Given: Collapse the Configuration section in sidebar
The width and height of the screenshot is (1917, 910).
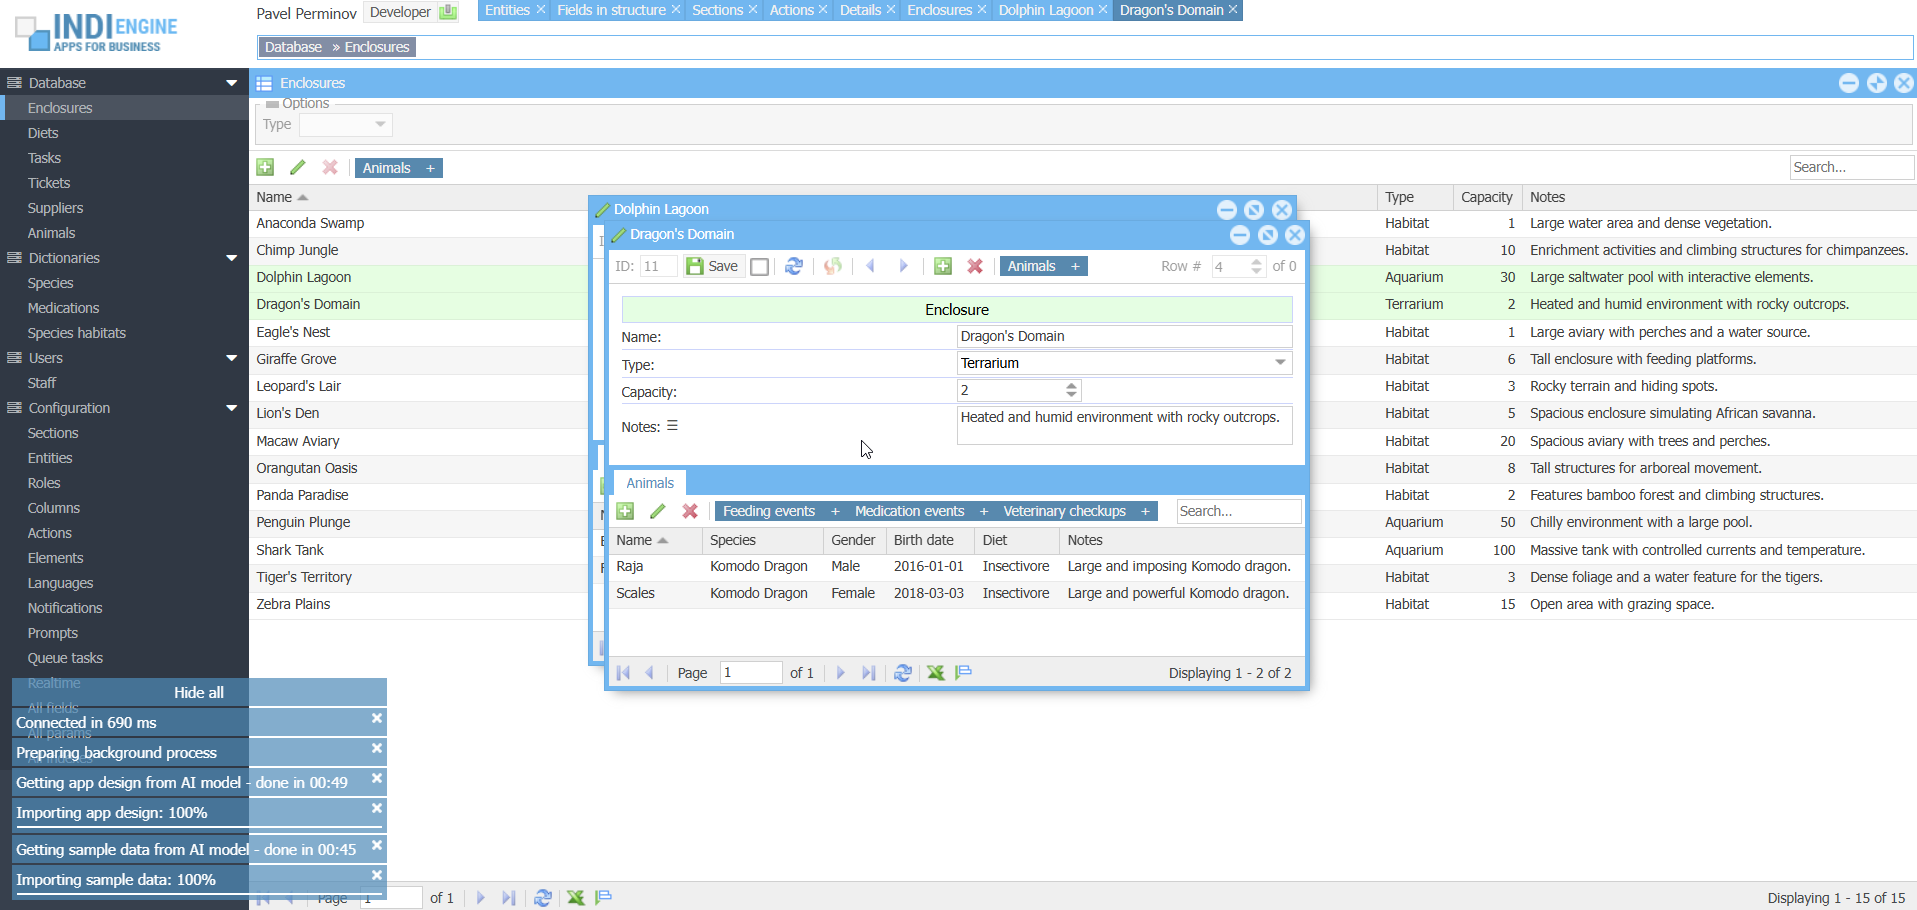Looking at the screenshot, I should 231,408.
